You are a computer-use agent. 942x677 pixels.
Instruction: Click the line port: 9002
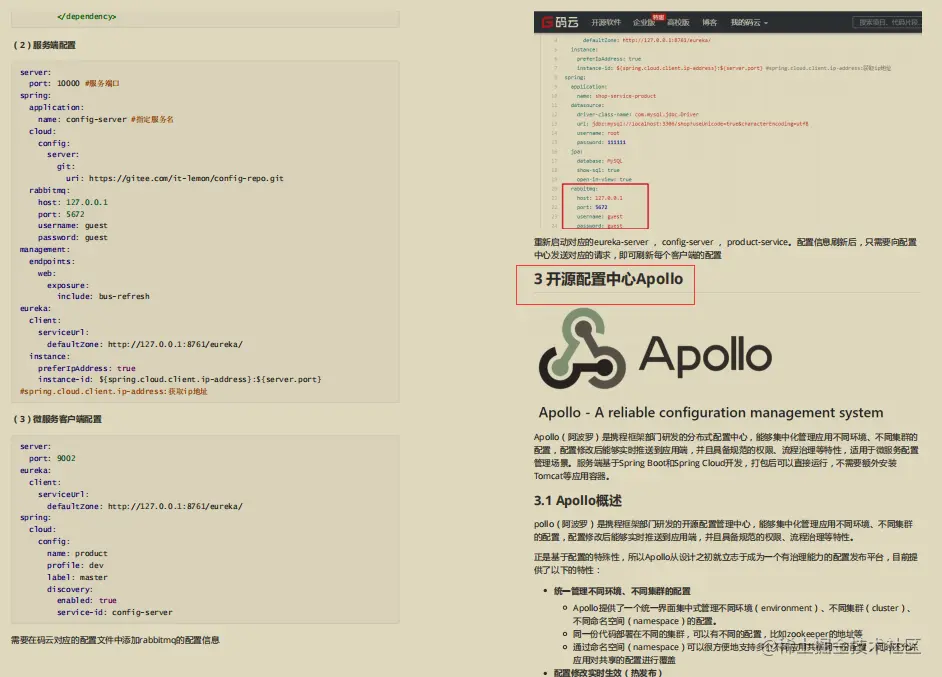pyautogui.click(x=52, y=458)
